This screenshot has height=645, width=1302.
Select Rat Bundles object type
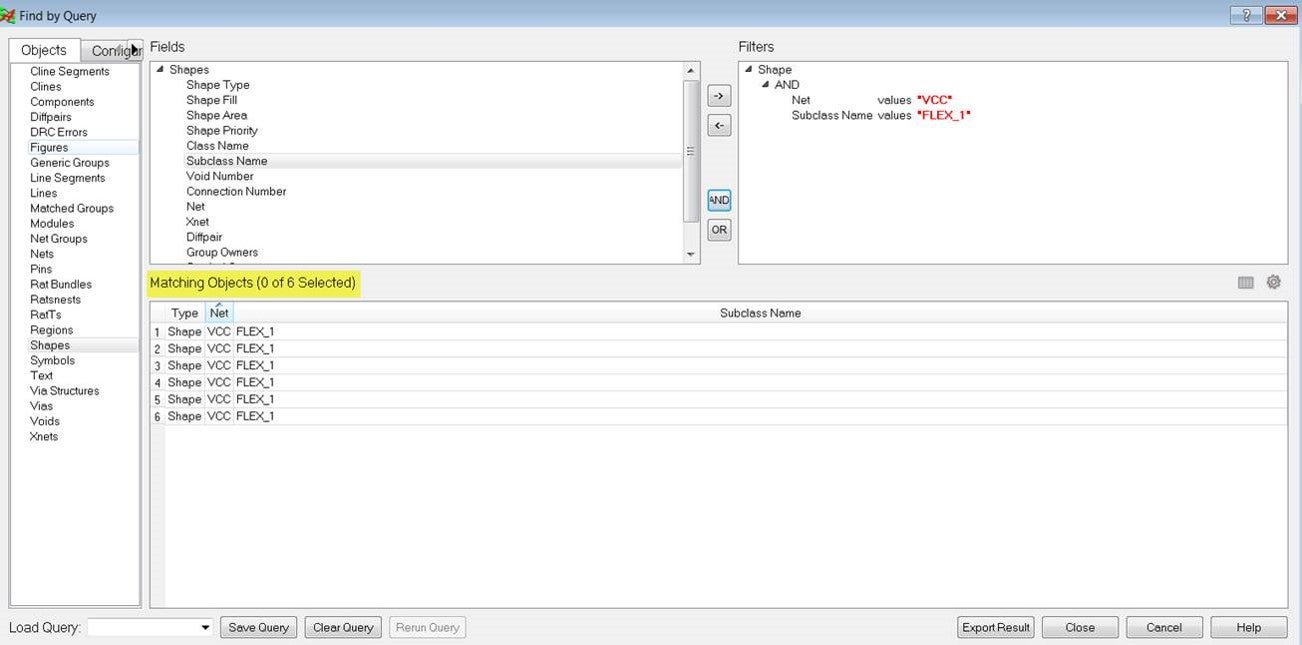tap(61, 285)
